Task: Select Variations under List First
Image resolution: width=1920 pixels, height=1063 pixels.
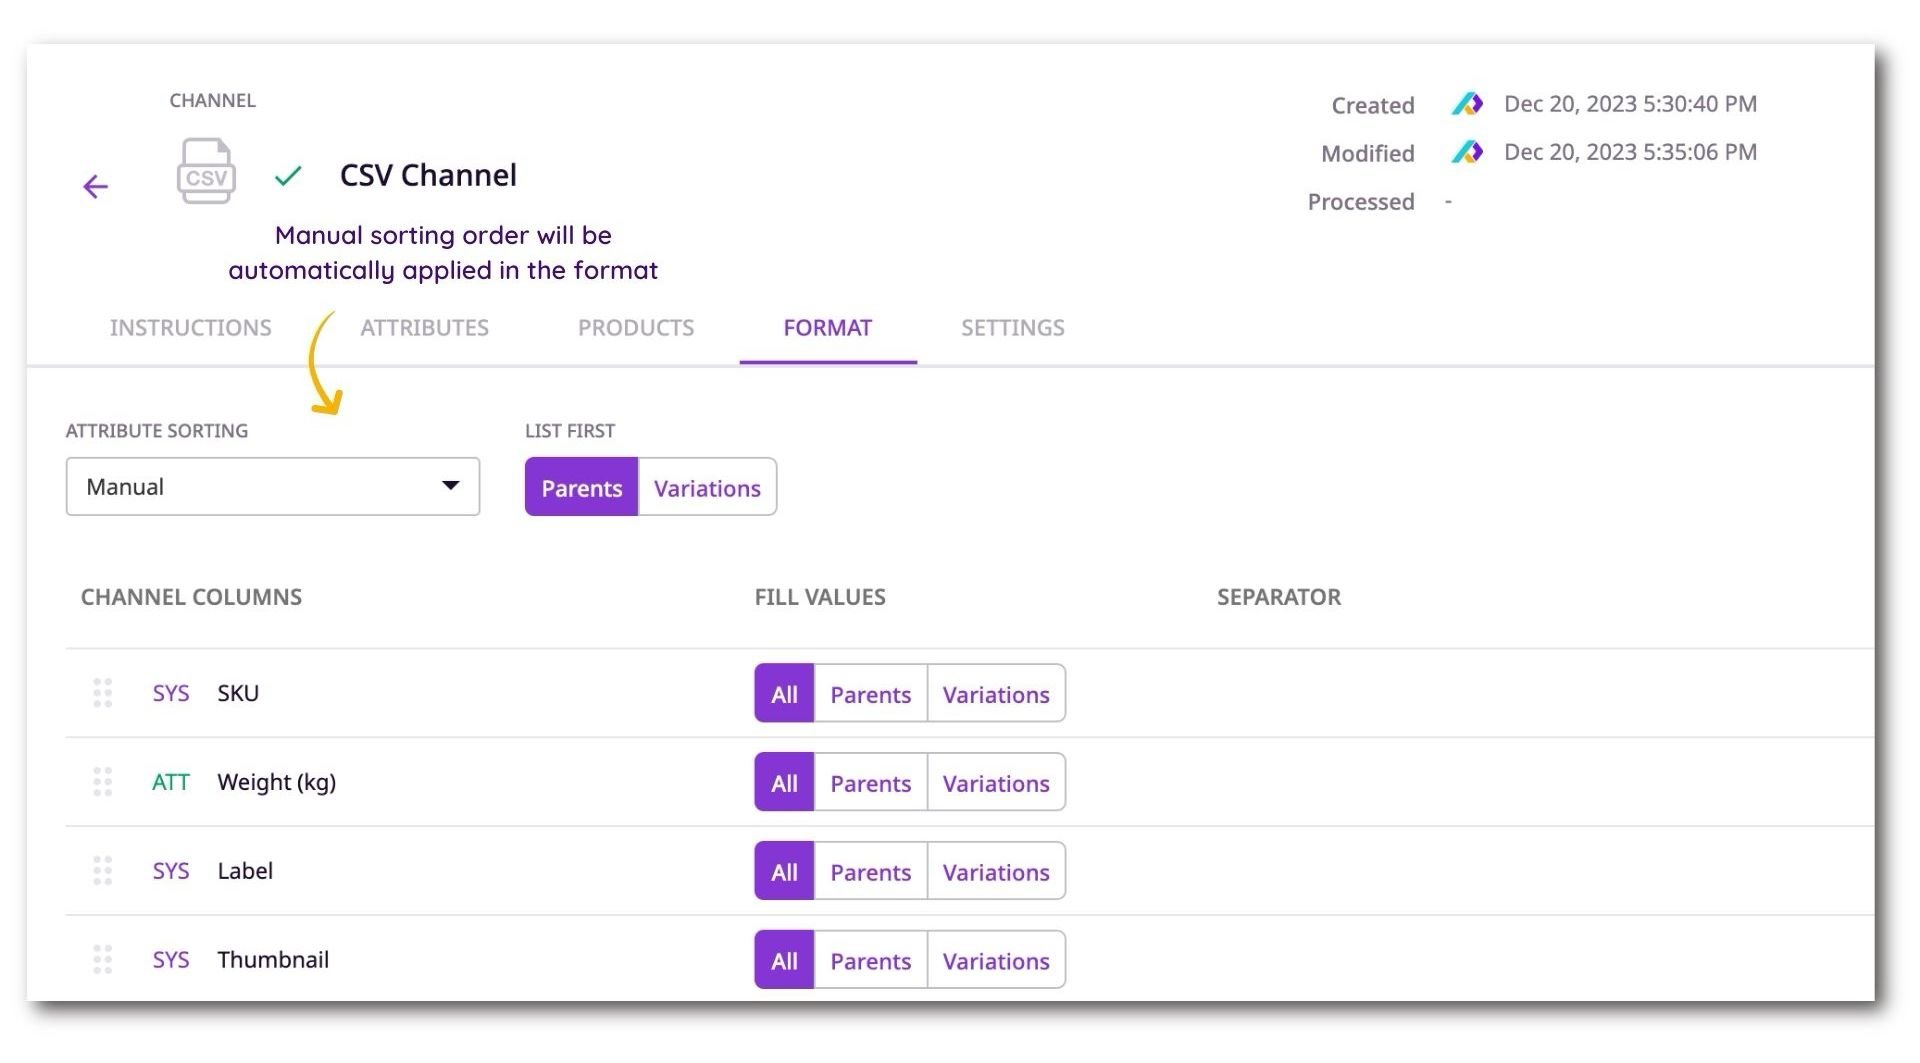Action: (x=707, y=488)
